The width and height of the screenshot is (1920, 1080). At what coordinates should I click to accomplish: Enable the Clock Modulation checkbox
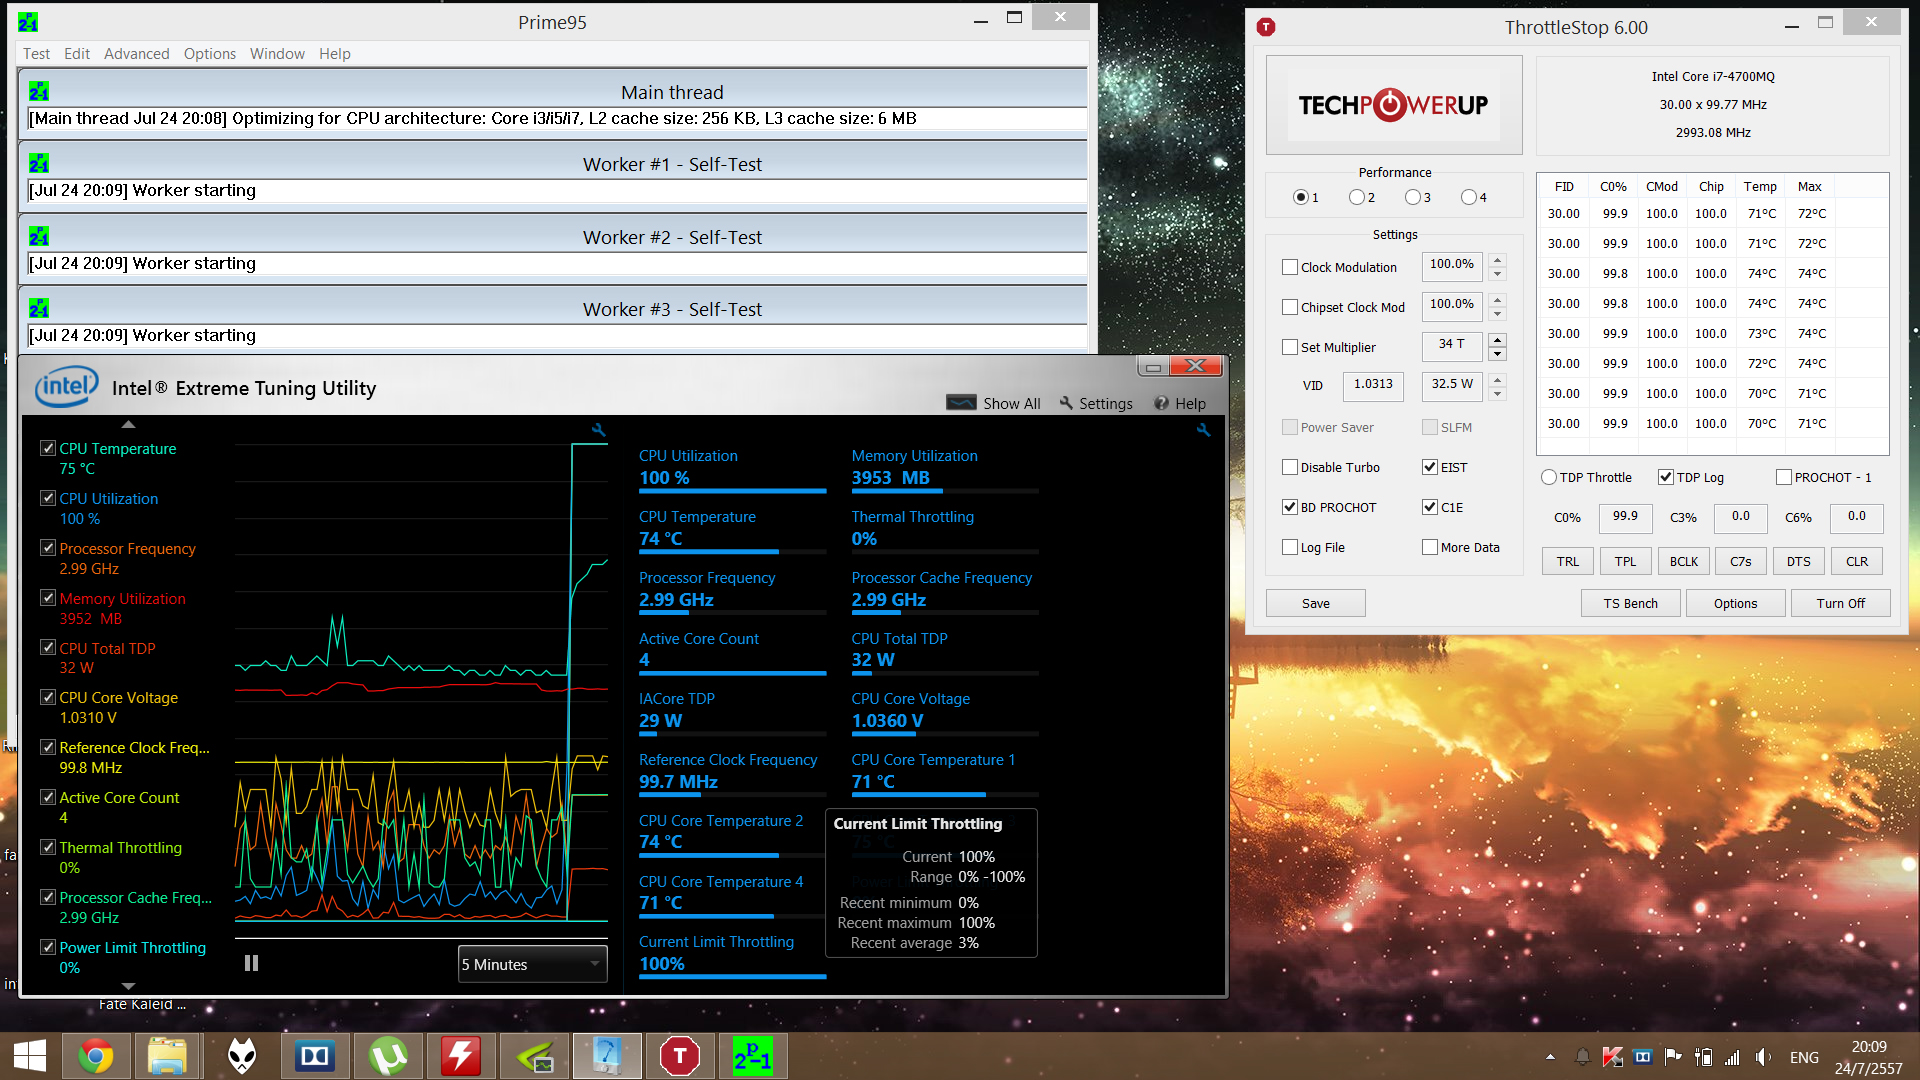[1290, 268]
